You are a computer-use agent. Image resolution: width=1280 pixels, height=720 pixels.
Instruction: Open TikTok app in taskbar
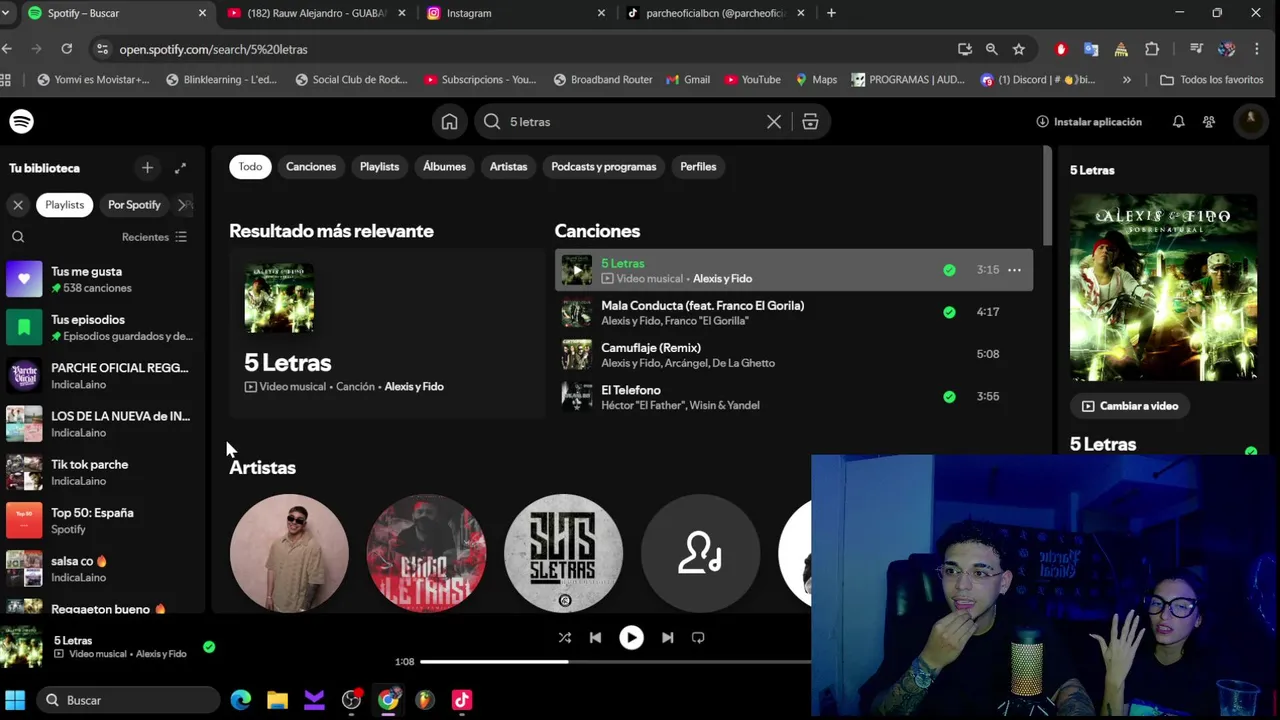[x=461, y=700]
